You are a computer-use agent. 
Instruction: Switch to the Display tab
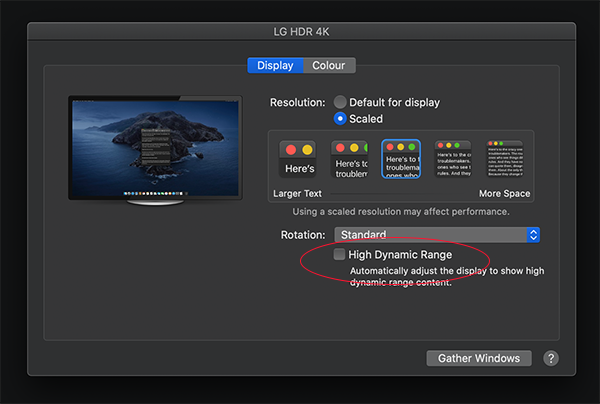[275, 65]
